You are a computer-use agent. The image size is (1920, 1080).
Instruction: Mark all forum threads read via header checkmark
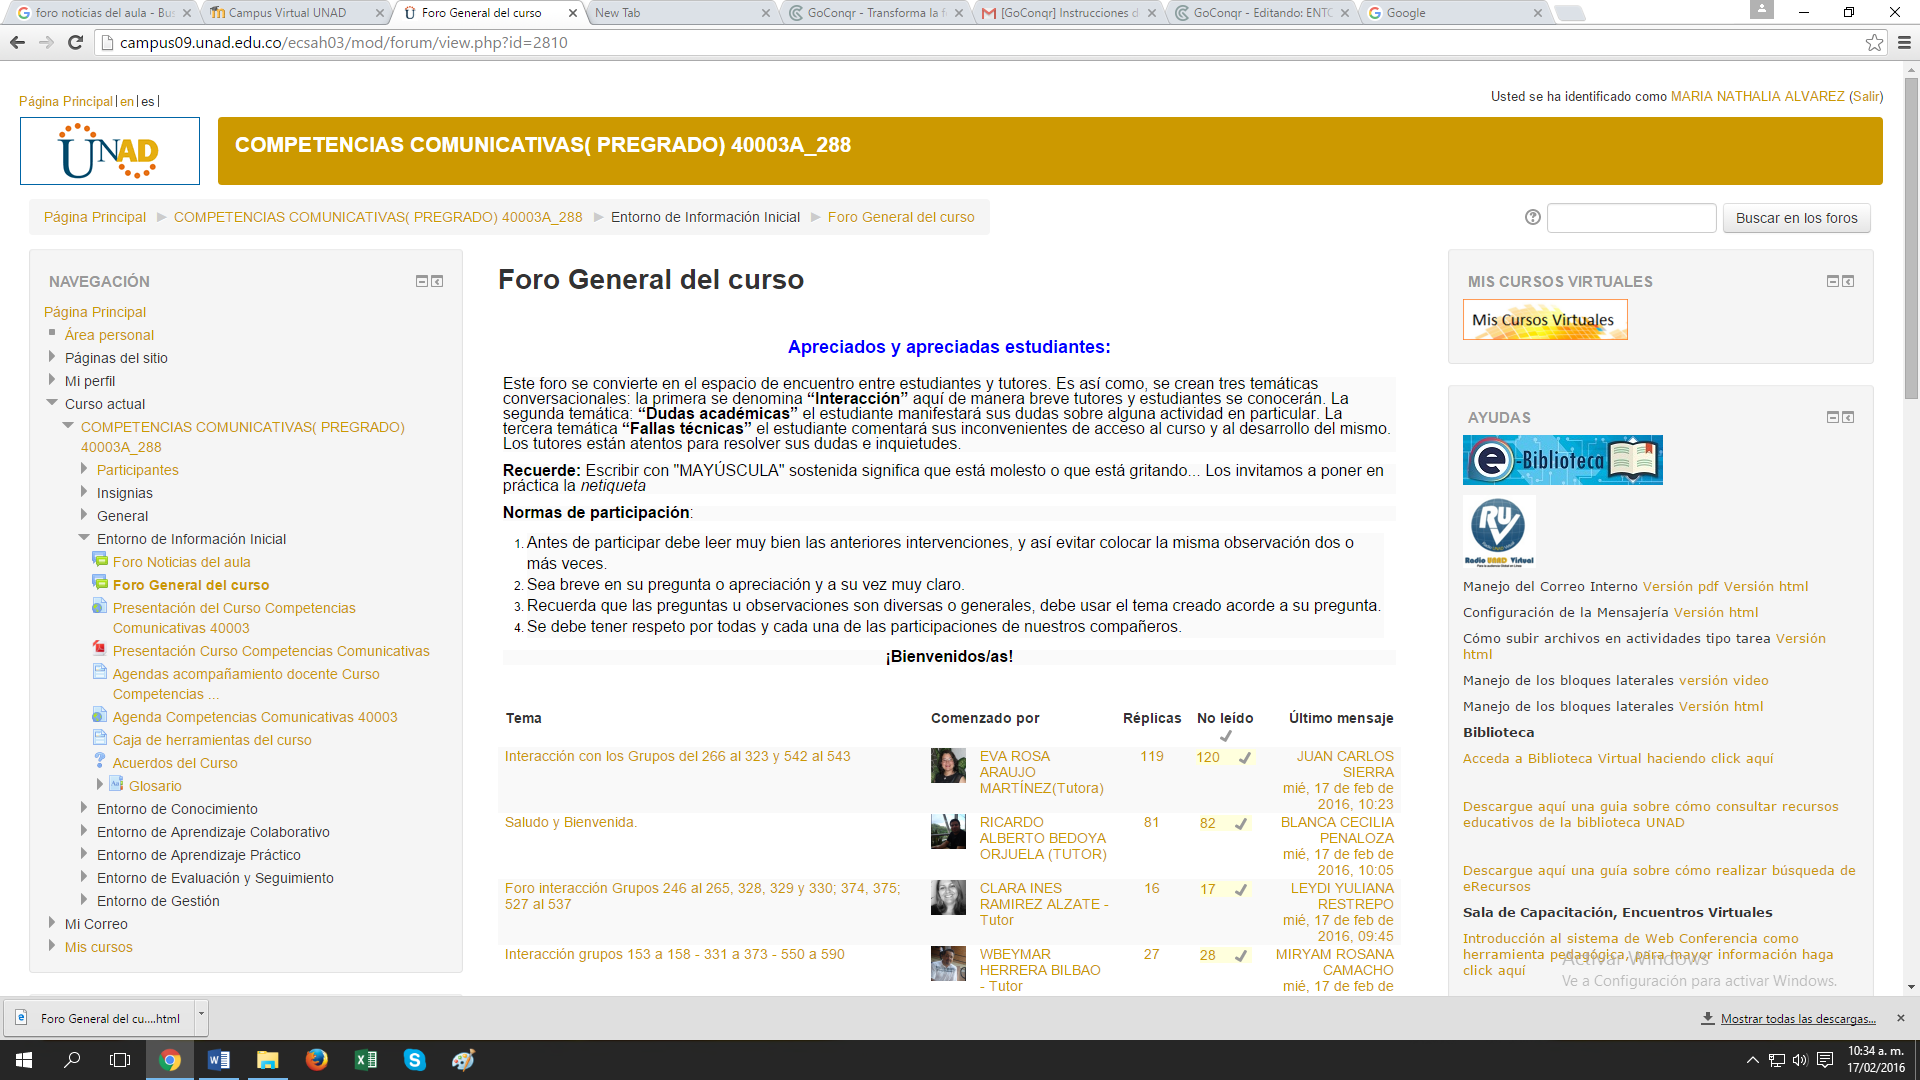[x=1225, y=736]
